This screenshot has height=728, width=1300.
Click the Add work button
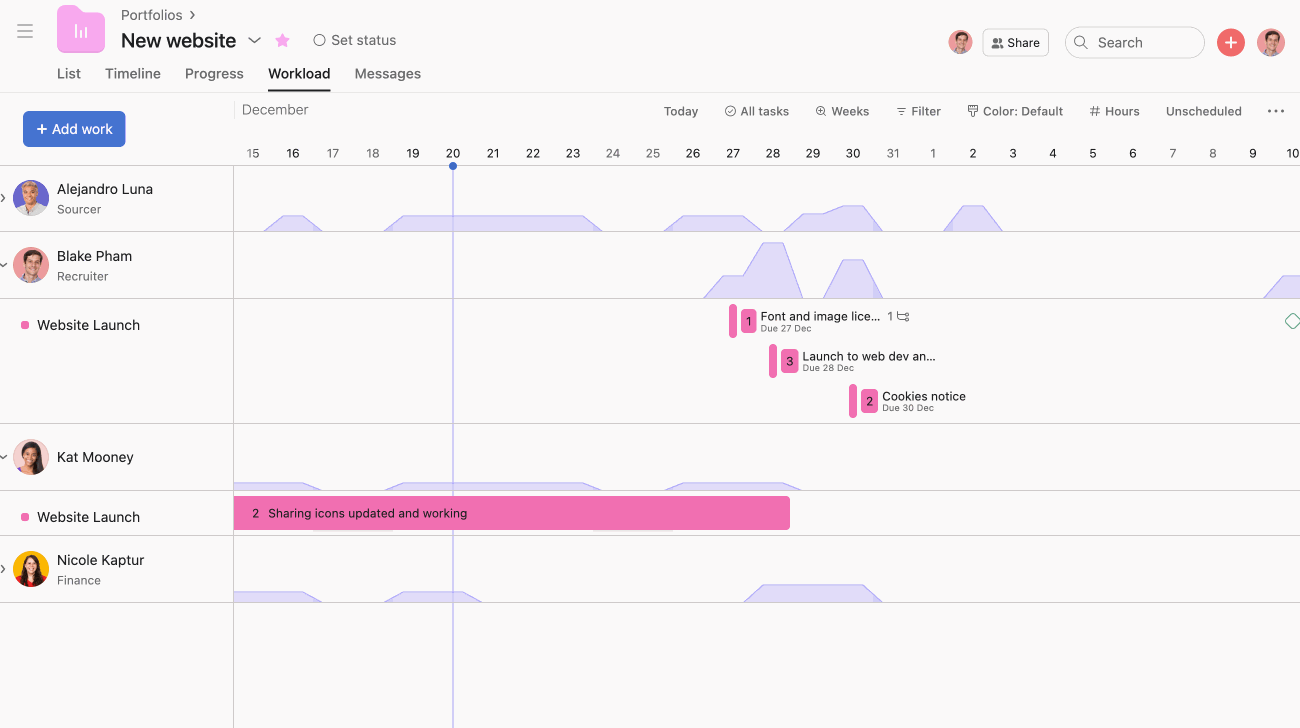[x=73, y=128]
